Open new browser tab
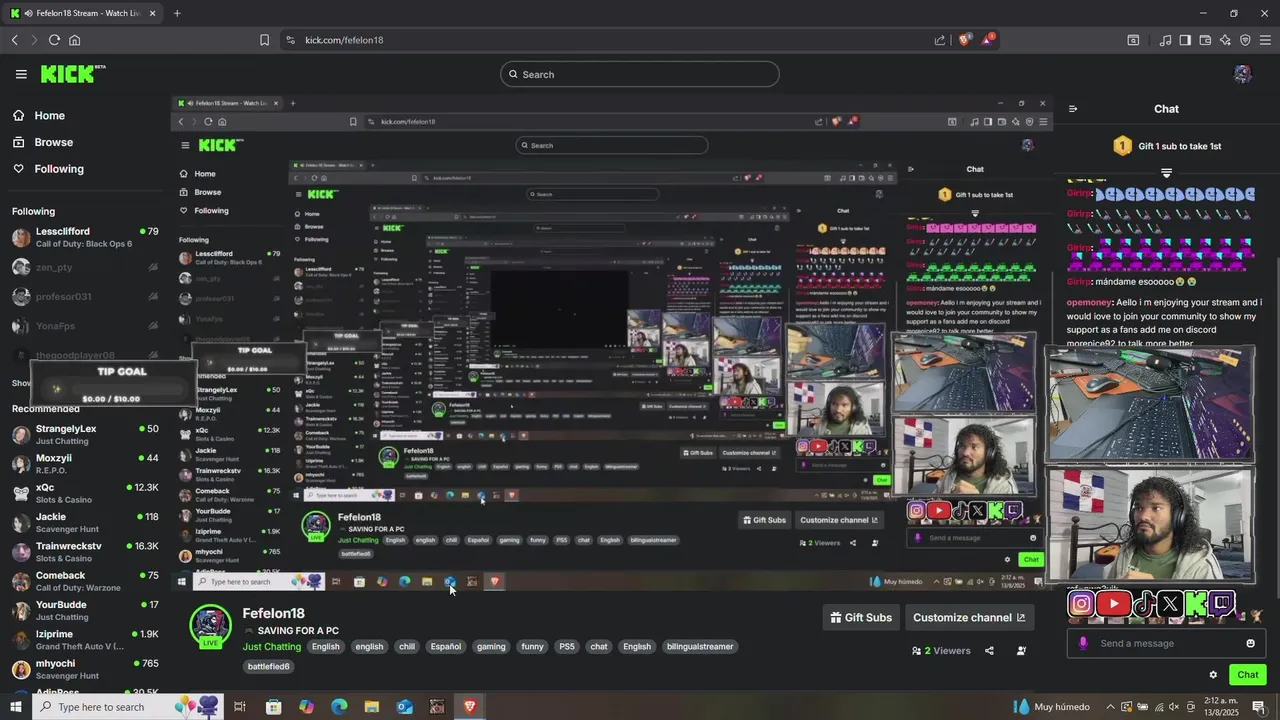 (x=177, y=13)
